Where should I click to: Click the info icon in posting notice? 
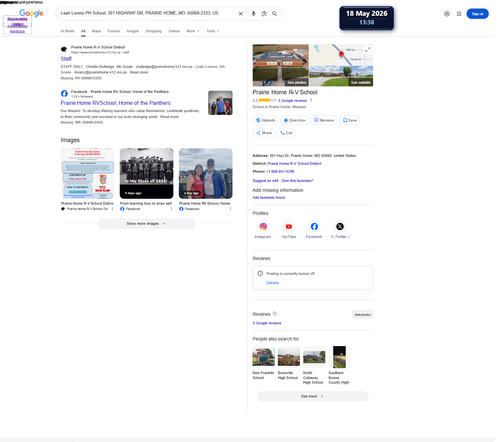[260, 273]
